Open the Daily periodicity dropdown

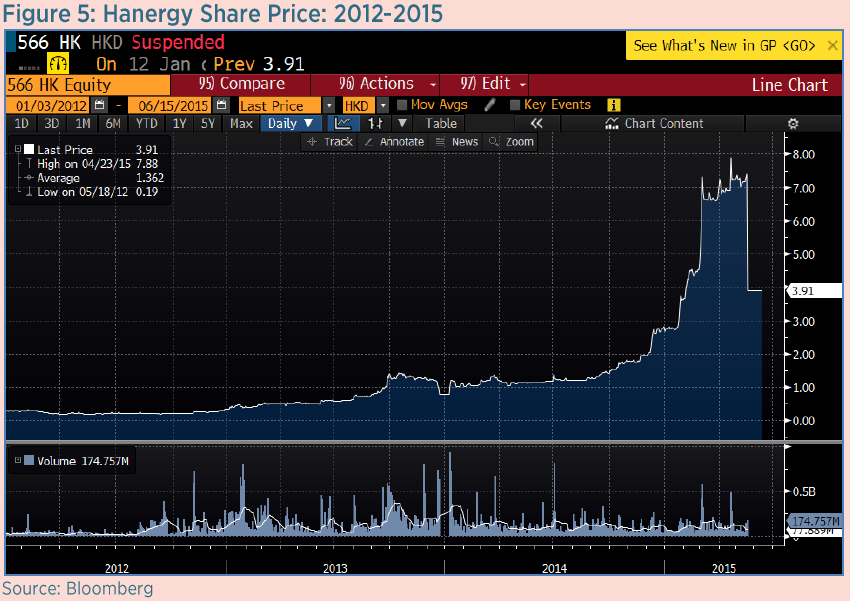pos(291,124)
